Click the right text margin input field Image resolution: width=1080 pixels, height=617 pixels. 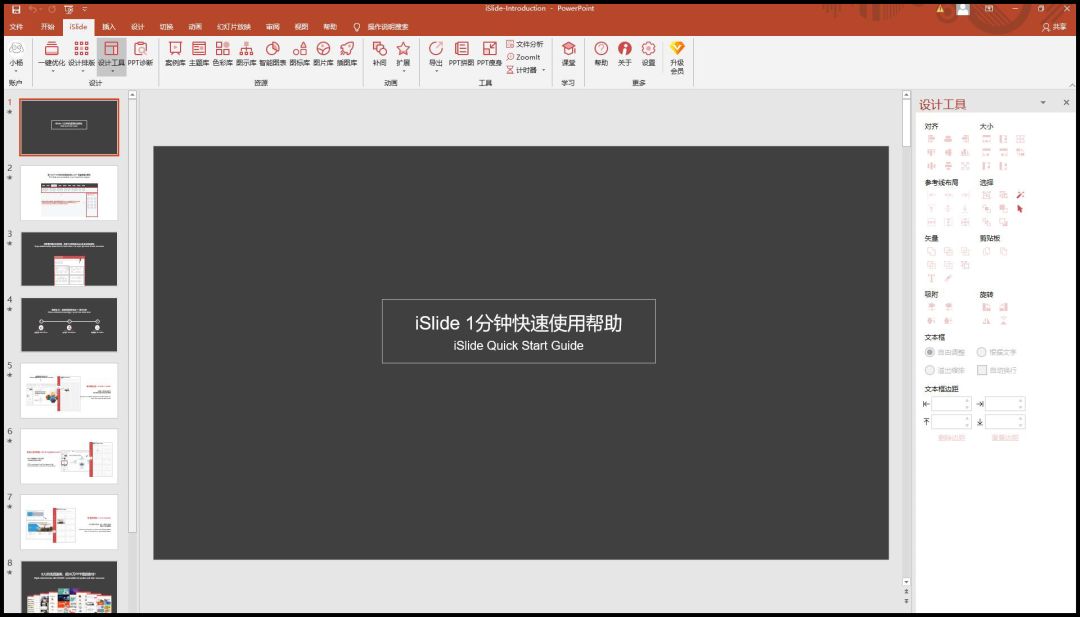tap(1005, 404)
